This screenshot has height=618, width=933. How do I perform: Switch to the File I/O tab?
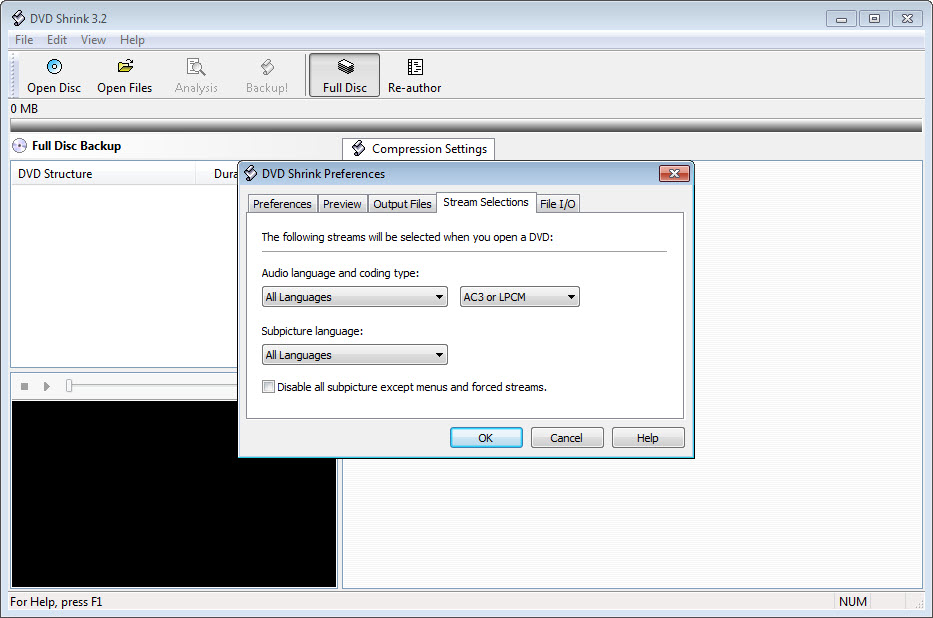click(558, 203)
